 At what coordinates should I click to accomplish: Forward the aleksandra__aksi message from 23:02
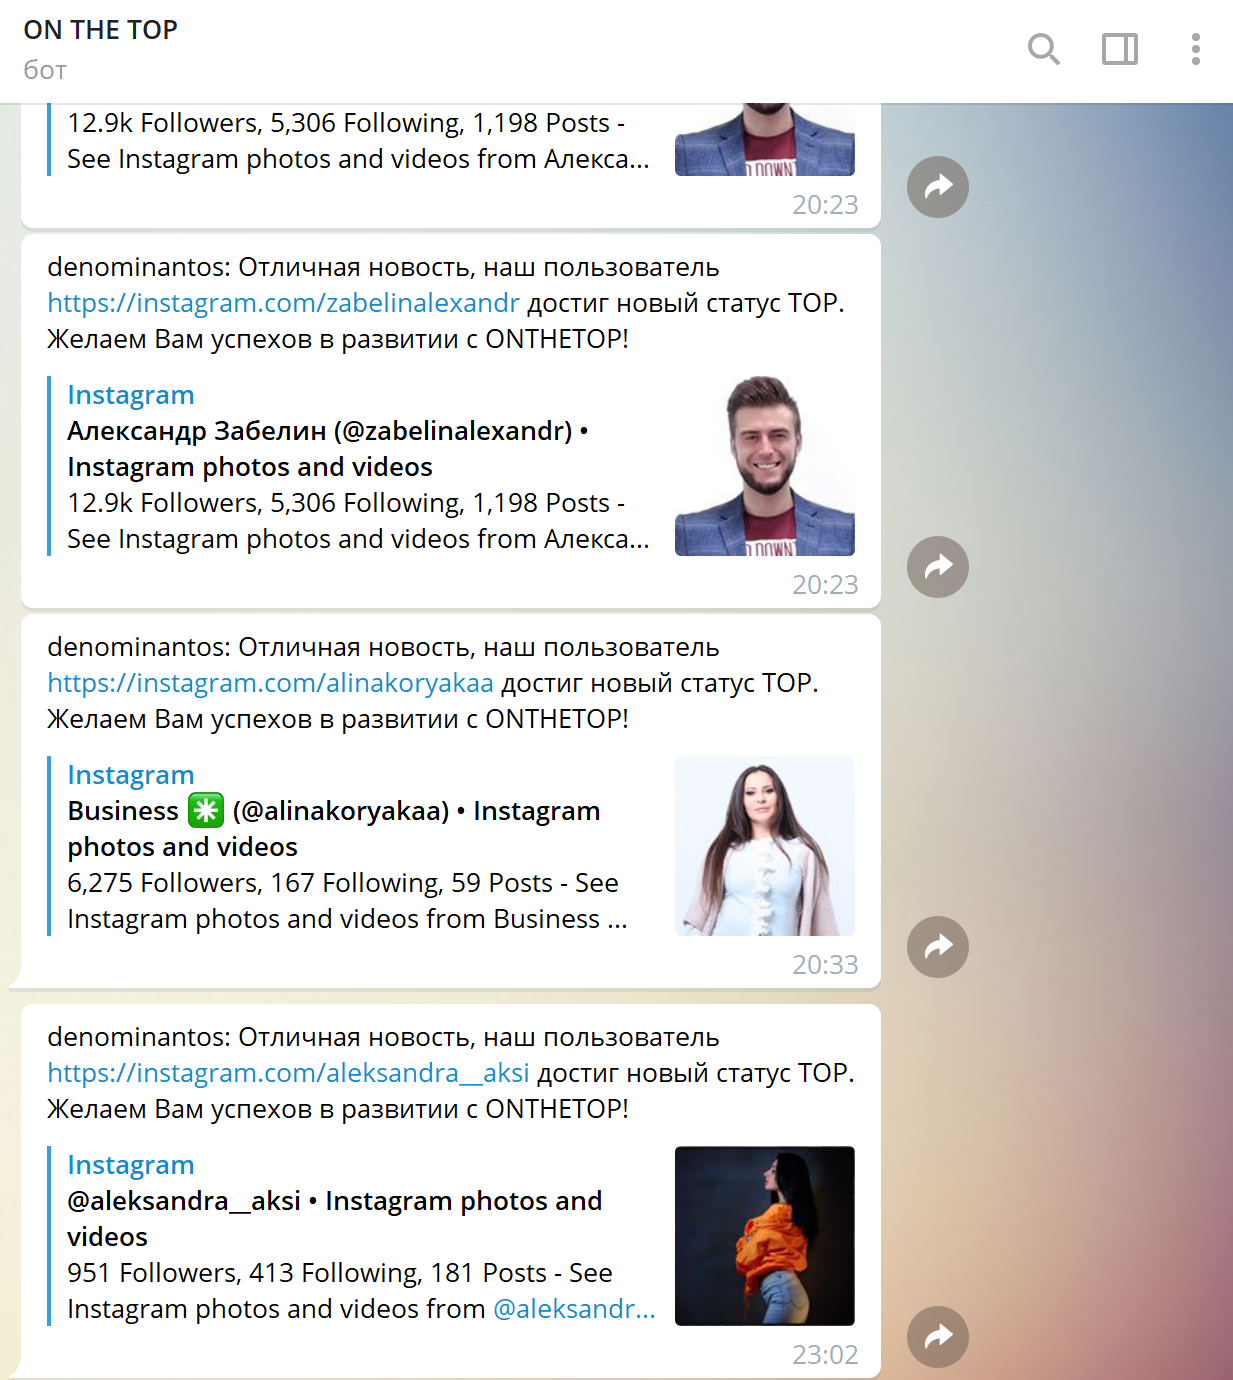click(938, 1337)
